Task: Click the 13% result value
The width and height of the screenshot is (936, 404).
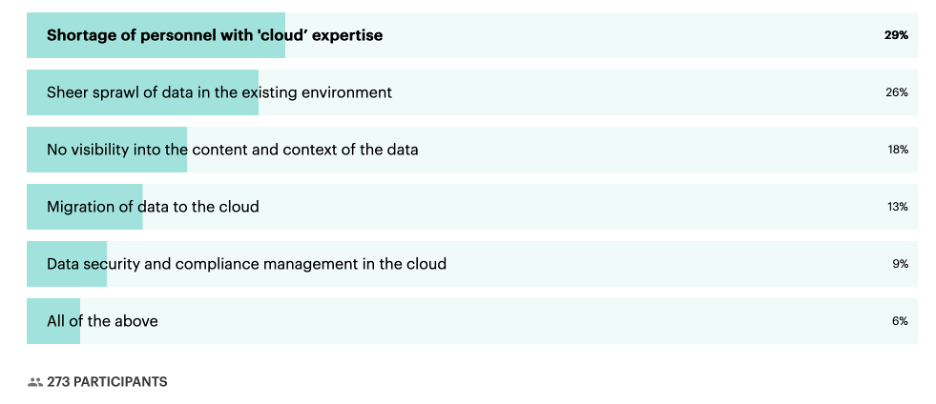Action: pos(897,207)
